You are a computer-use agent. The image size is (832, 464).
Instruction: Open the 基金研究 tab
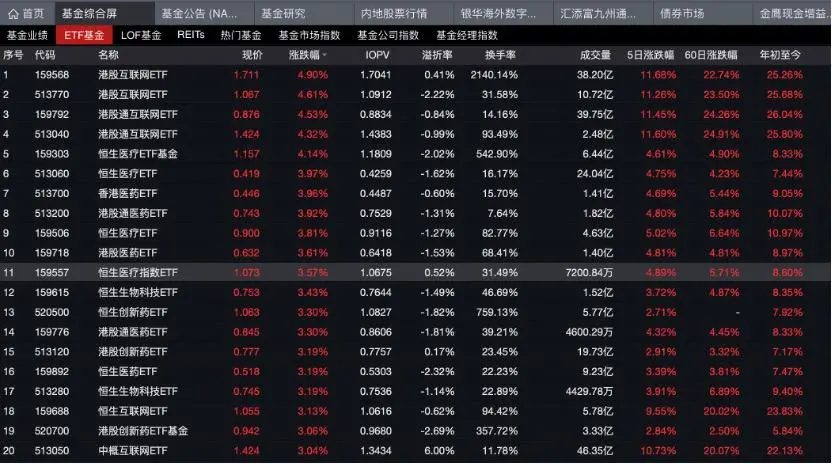click(x=283, y=14)
